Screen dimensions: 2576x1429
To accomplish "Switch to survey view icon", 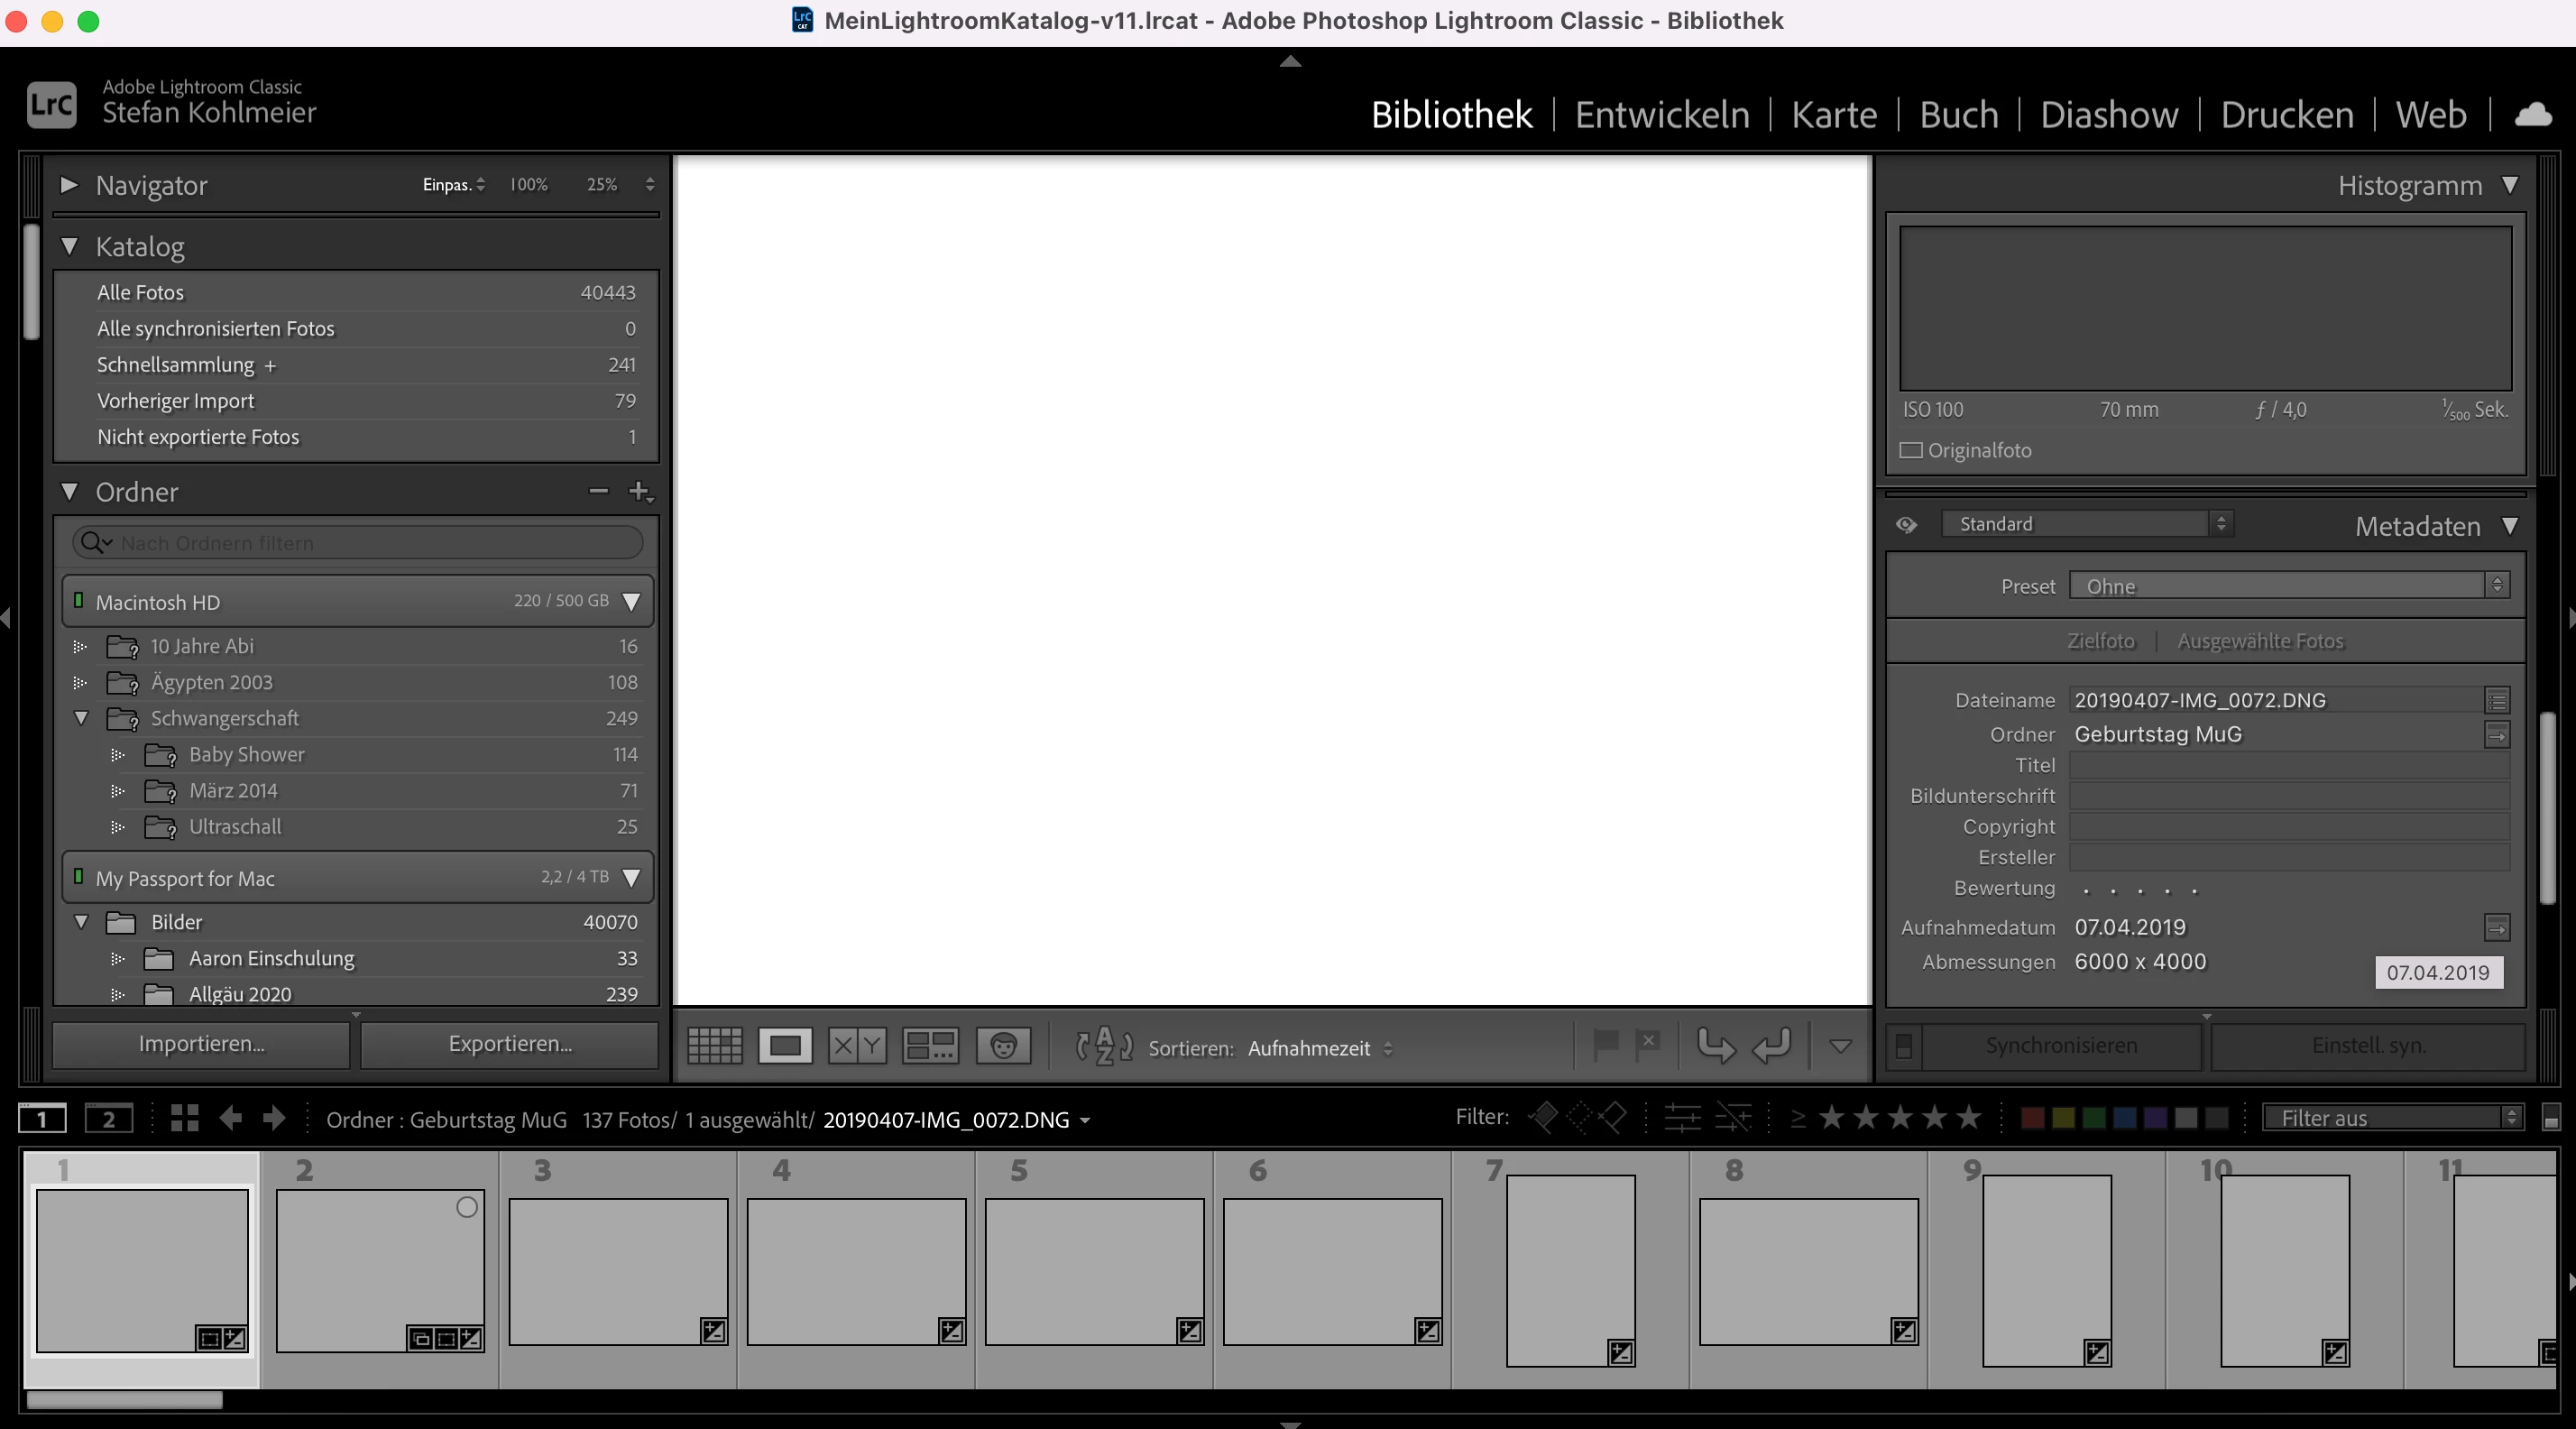I will pyautogui.click(x=930, y=1046).
